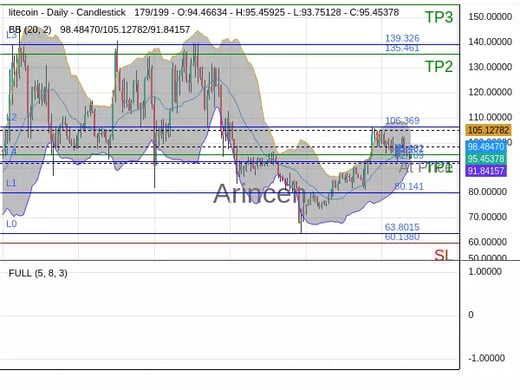Click the 120.00000 axis value
The width and height of the screenshot is (520, 390).
490,92
